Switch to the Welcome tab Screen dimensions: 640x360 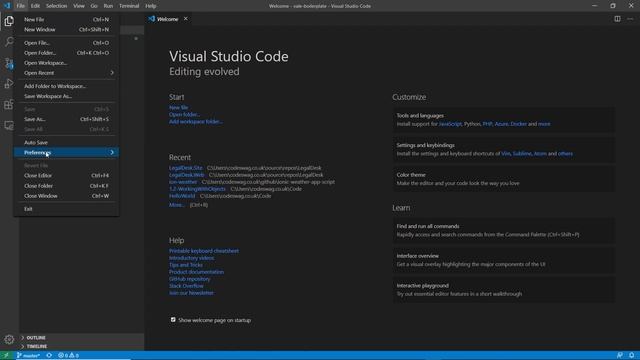(x=168, y=19)
